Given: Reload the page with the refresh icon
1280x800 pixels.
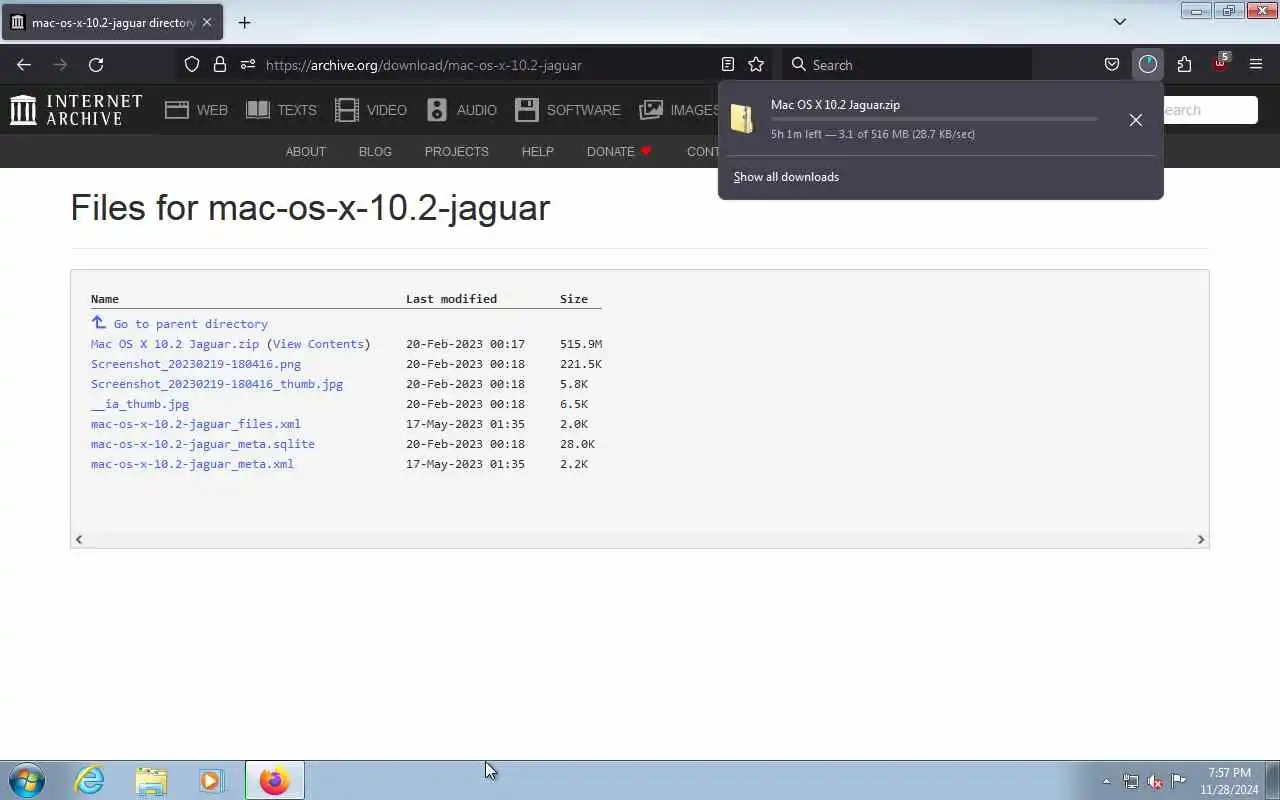Looking at the screenshot, I should 96,65.
